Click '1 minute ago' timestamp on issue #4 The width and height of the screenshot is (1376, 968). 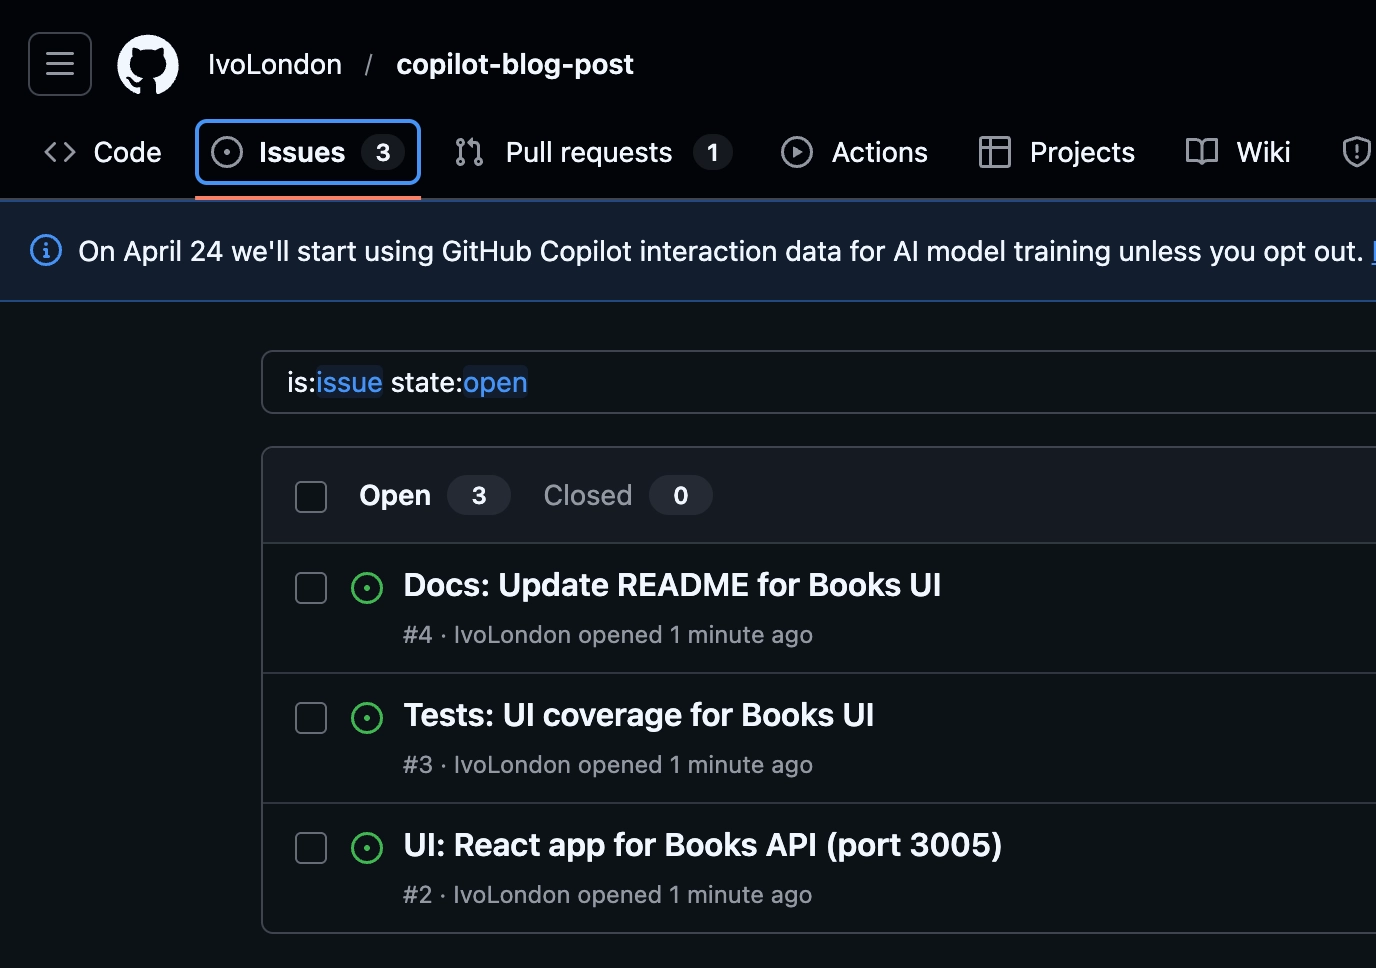[x=741, y=635]
